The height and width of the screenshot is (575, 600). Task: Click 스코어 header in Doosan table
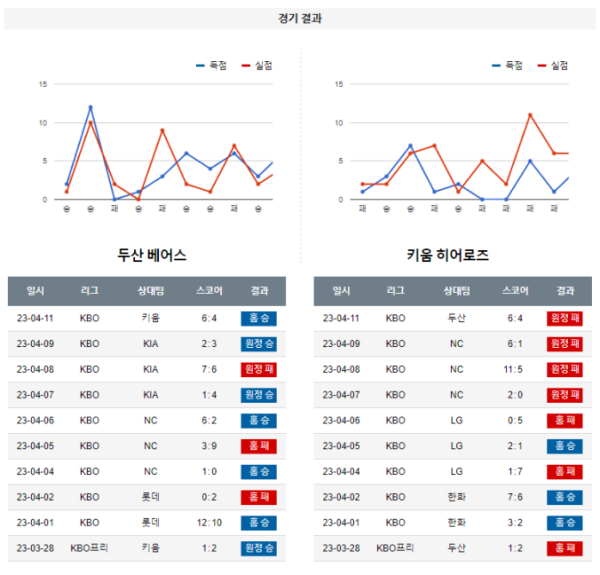209,291
